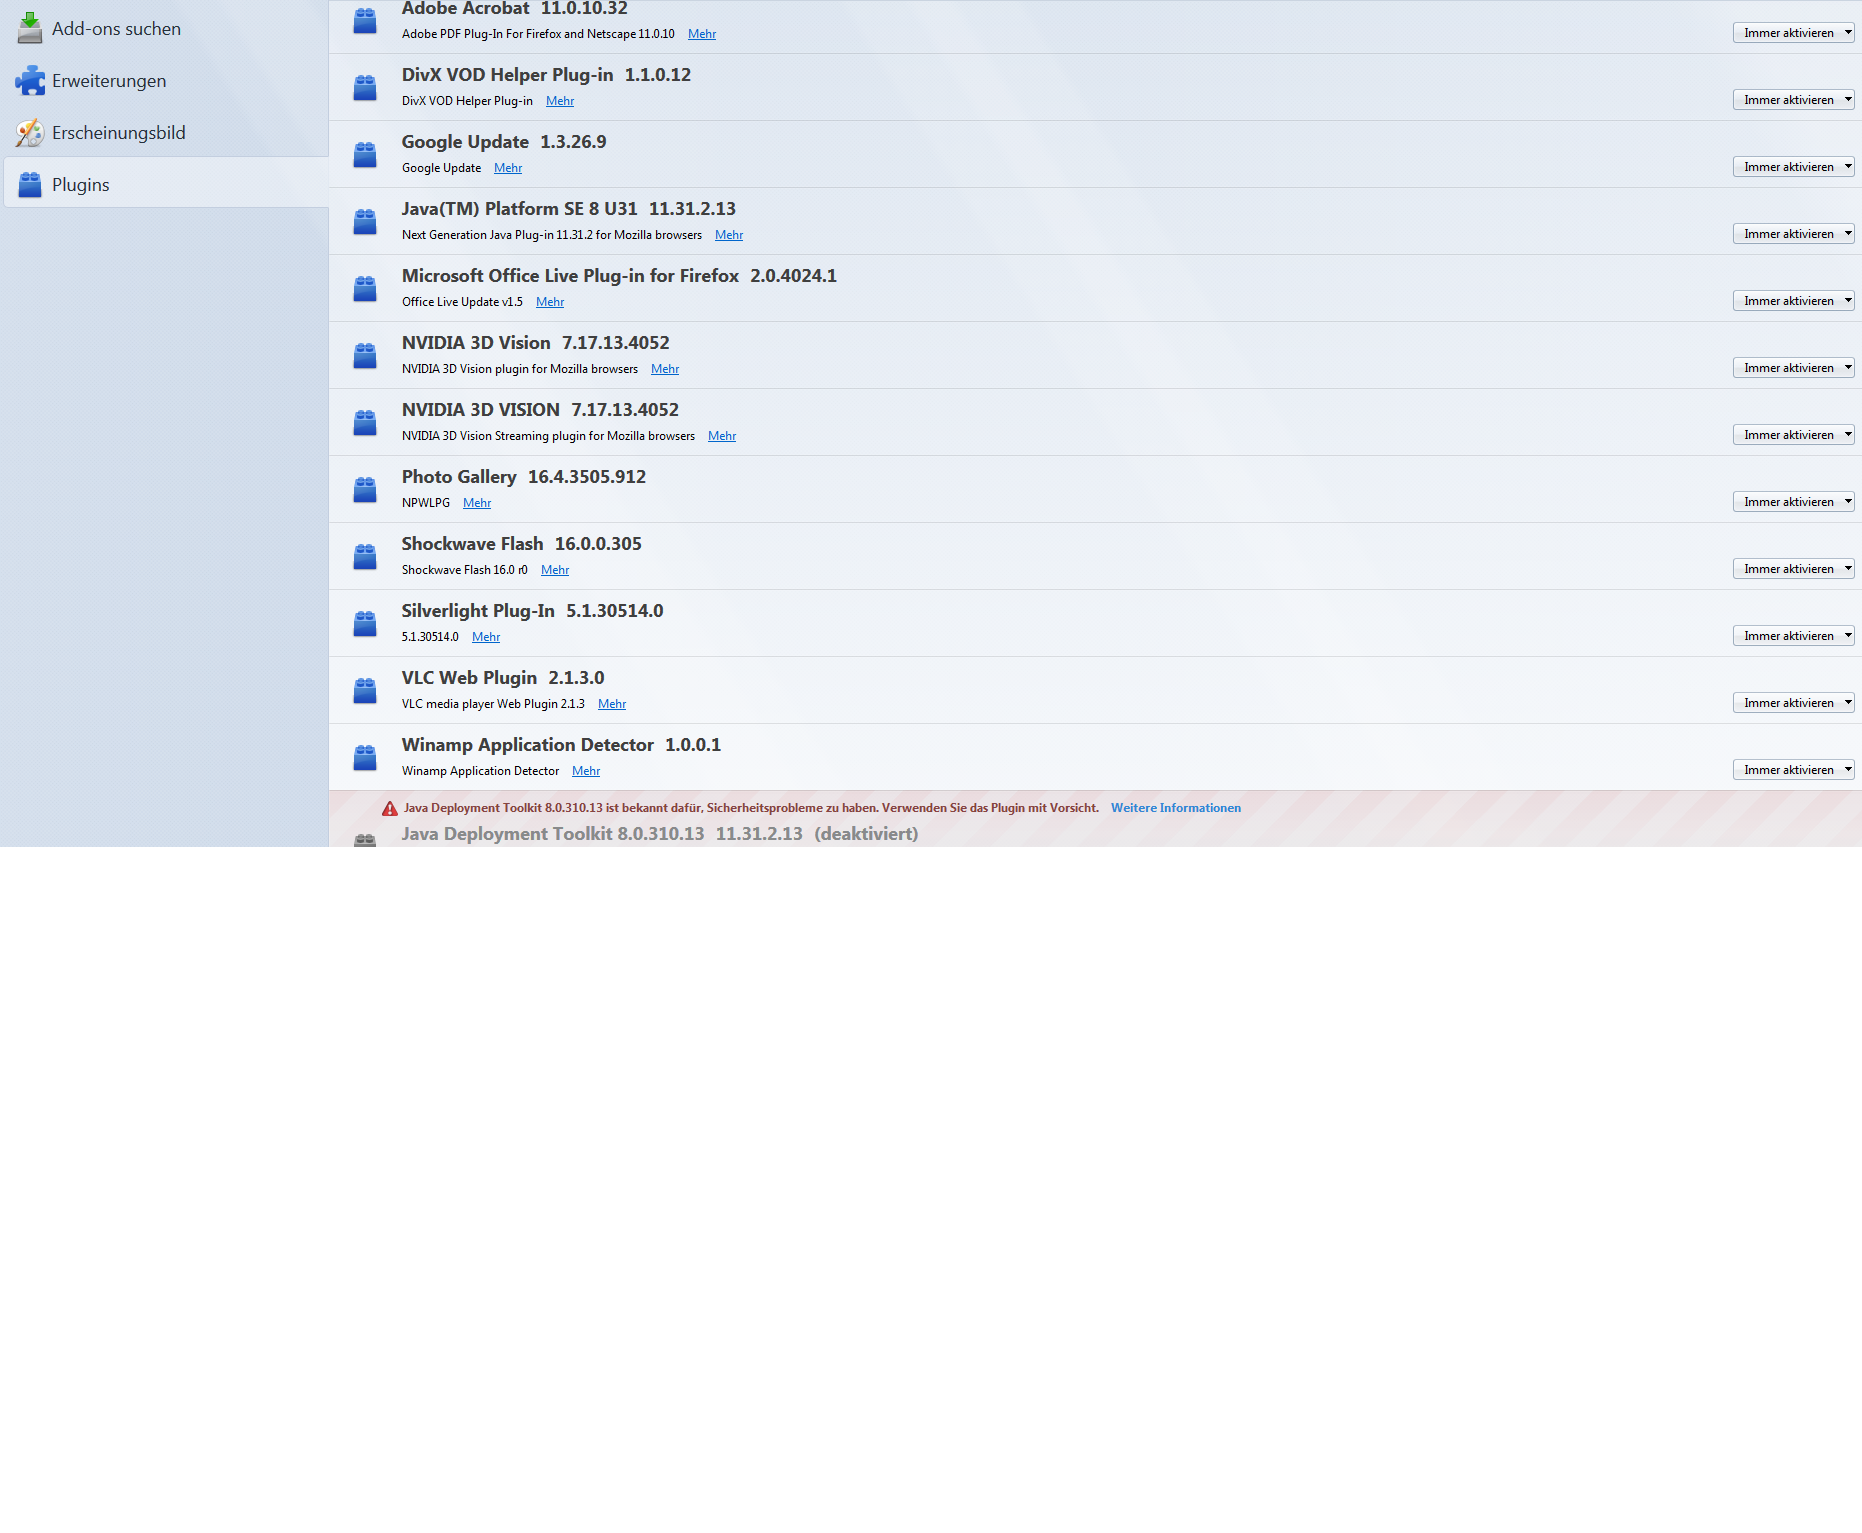Select the Photo Gallery 16.4.3505.912 title
1862x1533 pixels.
pyautogui.click(x=524, y=477)
